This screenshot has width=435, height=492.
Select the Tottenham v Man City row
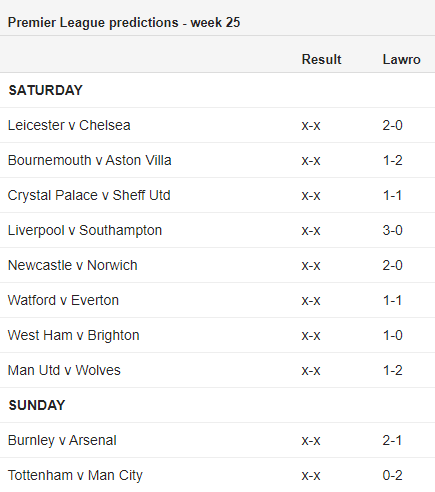coord(217,475)
